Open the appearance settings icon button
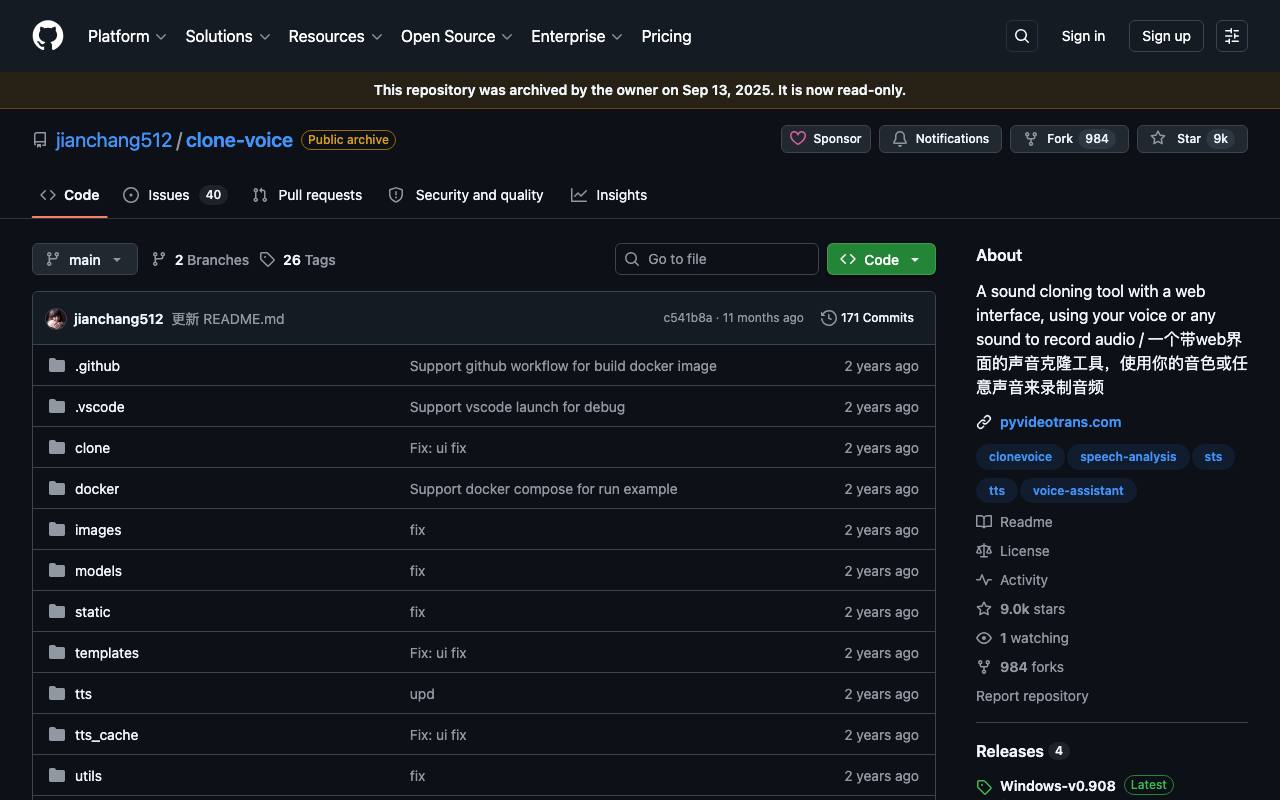Image resolution: width=1280 pixels, height=800 pixels. point(1232,36)
